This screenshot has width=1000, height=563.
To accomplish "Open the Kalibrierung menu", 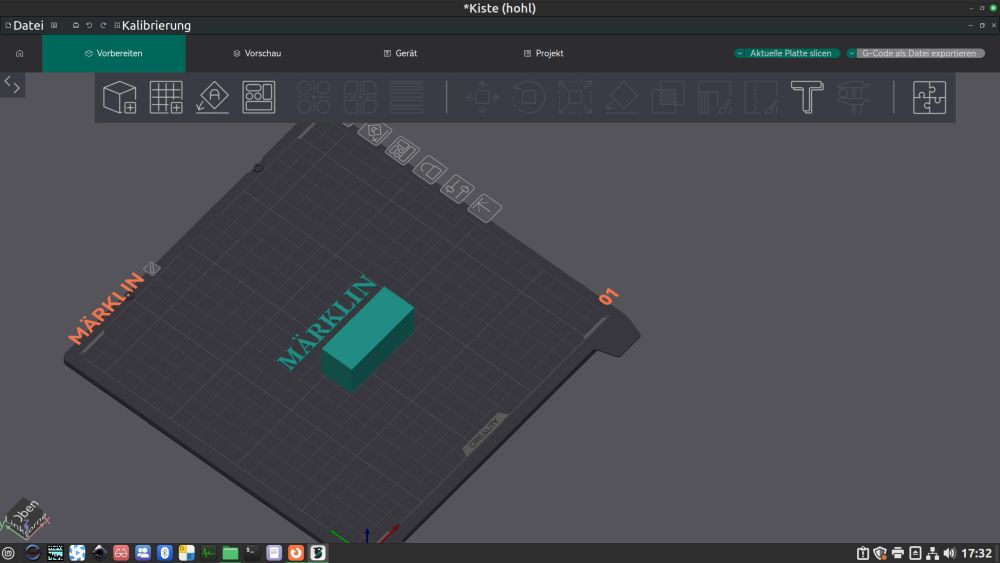I will (155, 25).
